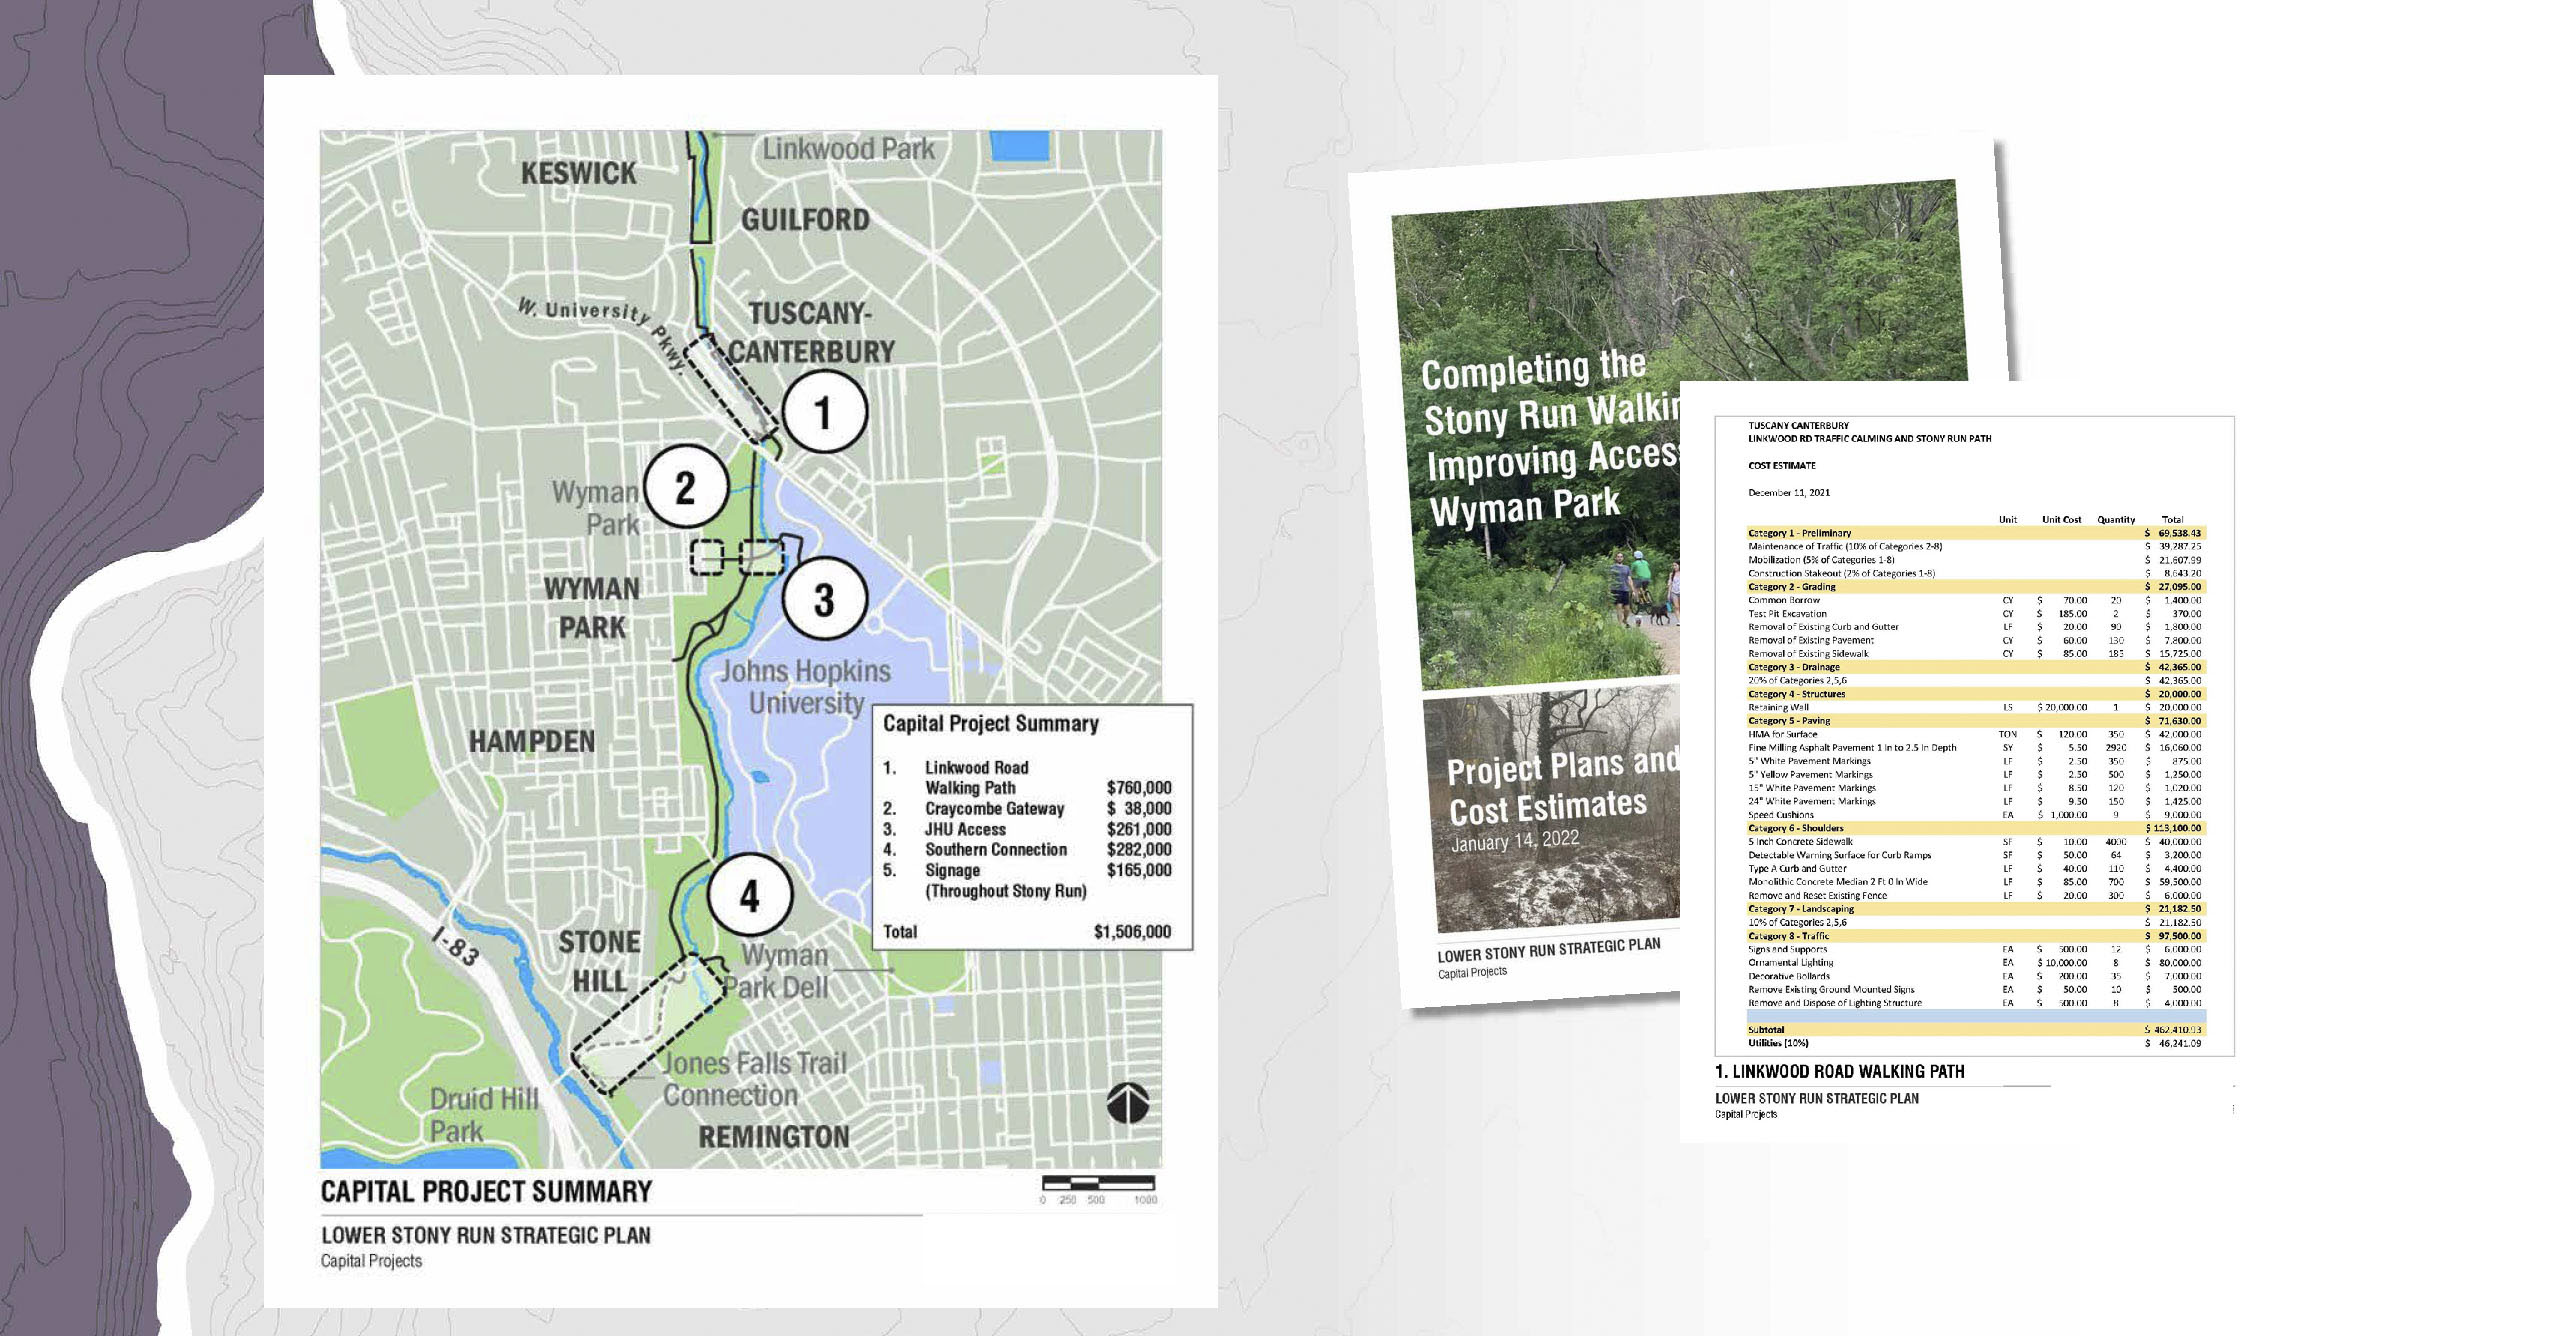Click the 1. LINKWOOD ROAD WALKING PATH caption
The width and height of the screenshot is (2550, 1336).
tap(1839, 1071)
